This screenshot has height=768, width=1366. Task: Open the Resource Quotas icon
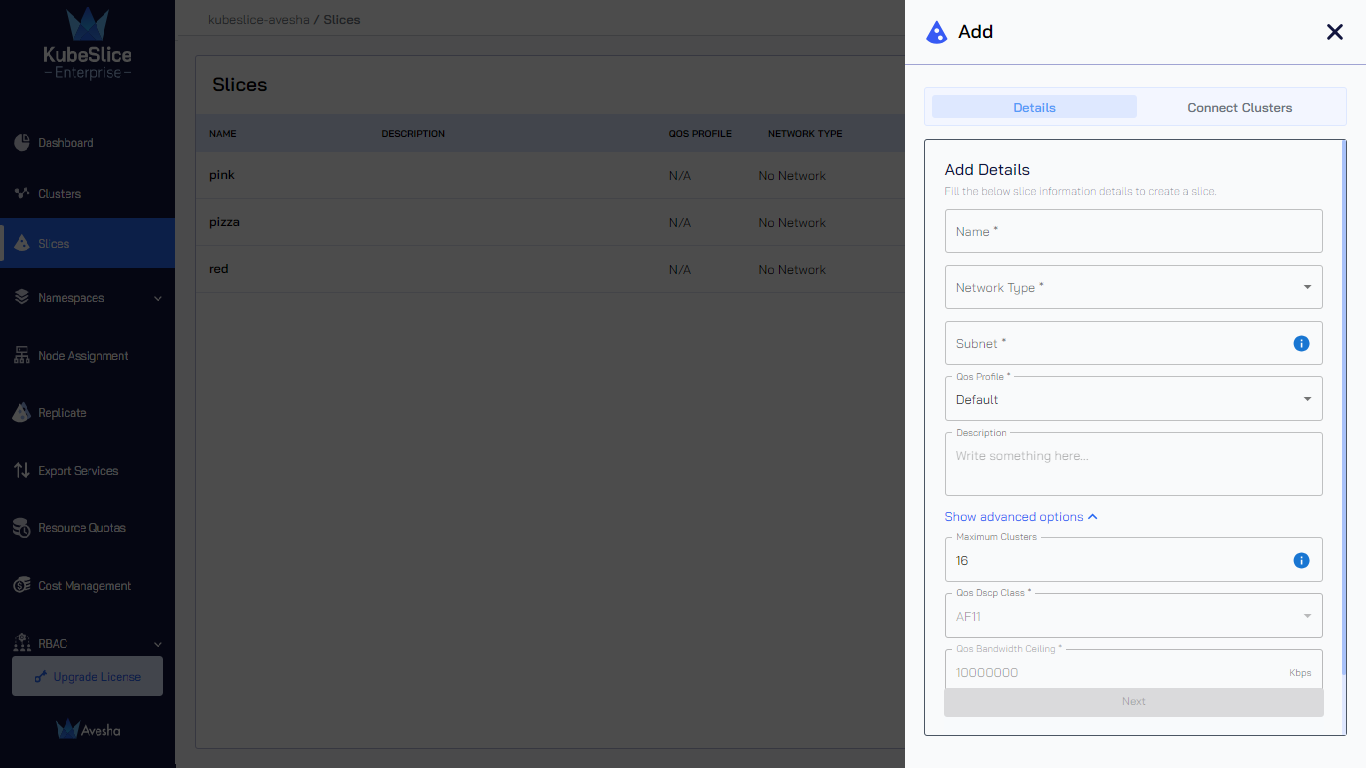(22, 527)
